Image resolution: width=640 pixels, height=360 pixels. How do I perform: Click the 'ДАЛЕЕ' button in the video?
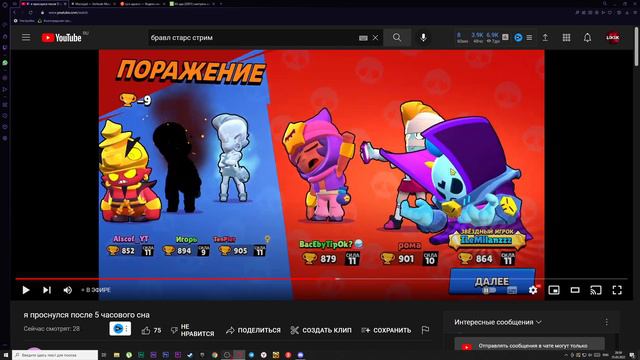[492, 281]
